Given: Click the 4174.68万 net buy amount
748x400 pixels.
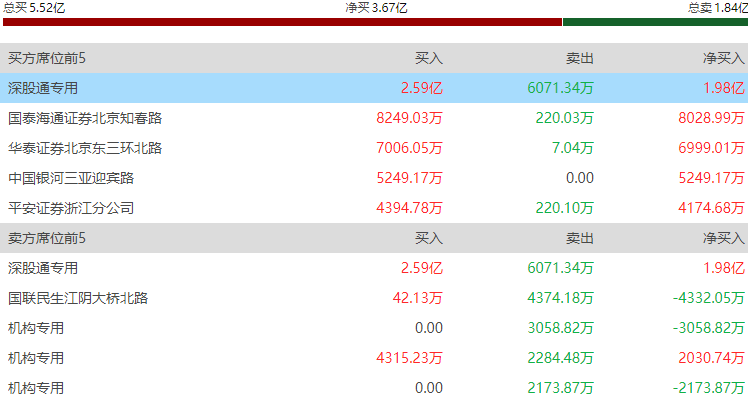Looking at the screenshot, I should 711,208.
